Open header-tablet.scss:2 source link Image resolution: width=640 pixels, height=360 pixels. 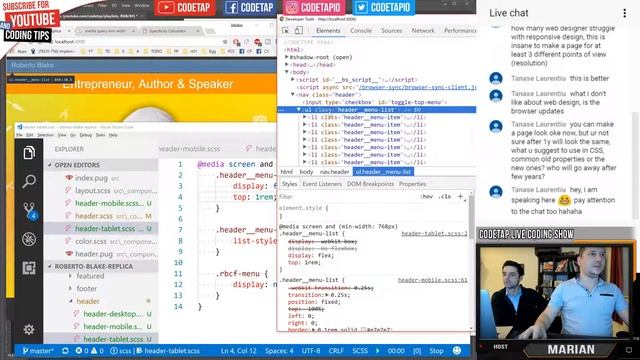click(434, 233)
